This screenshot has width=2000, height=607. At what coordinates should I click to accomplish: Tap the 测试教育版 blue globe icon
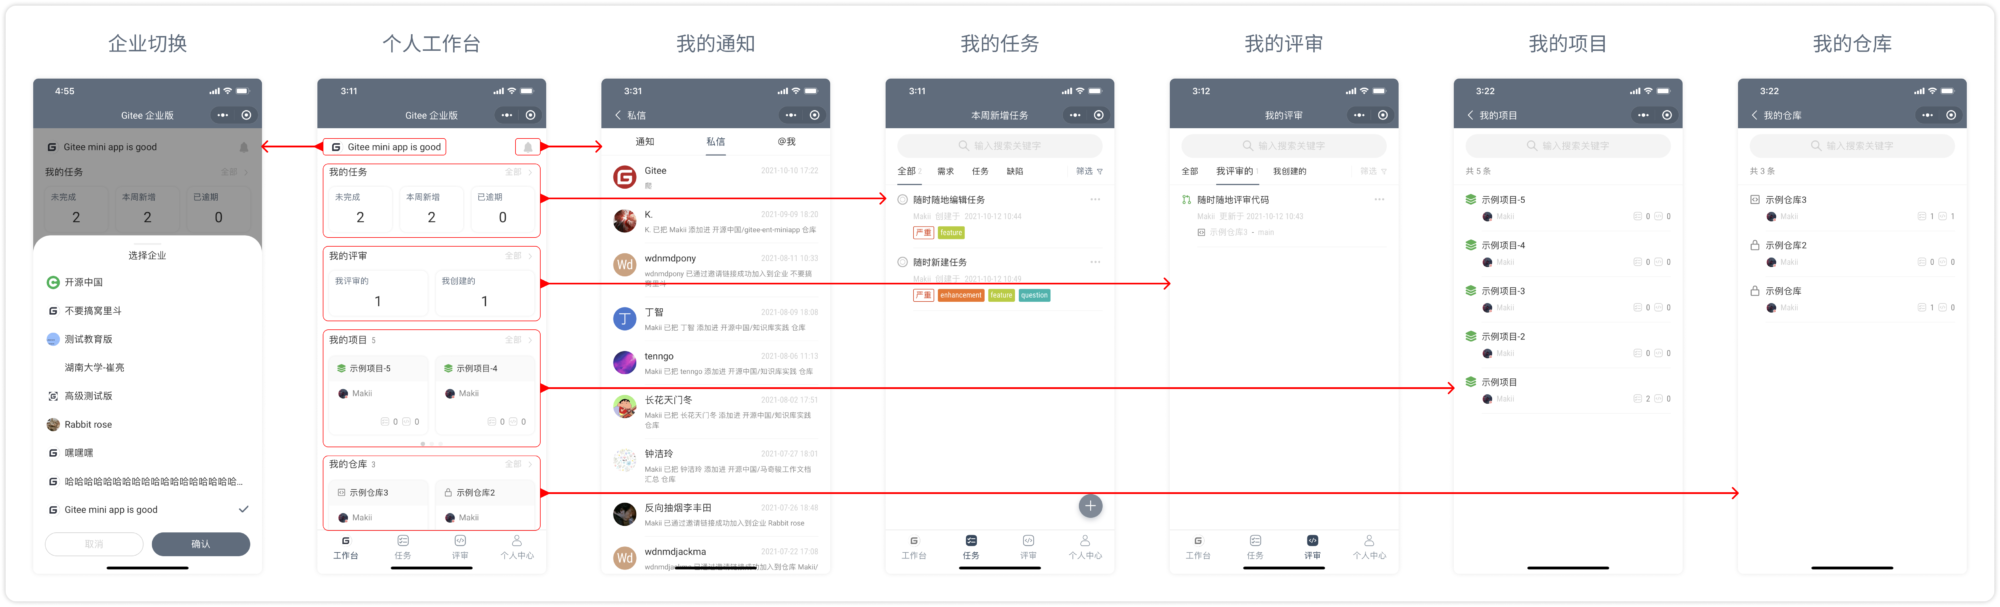click(53, 339)
